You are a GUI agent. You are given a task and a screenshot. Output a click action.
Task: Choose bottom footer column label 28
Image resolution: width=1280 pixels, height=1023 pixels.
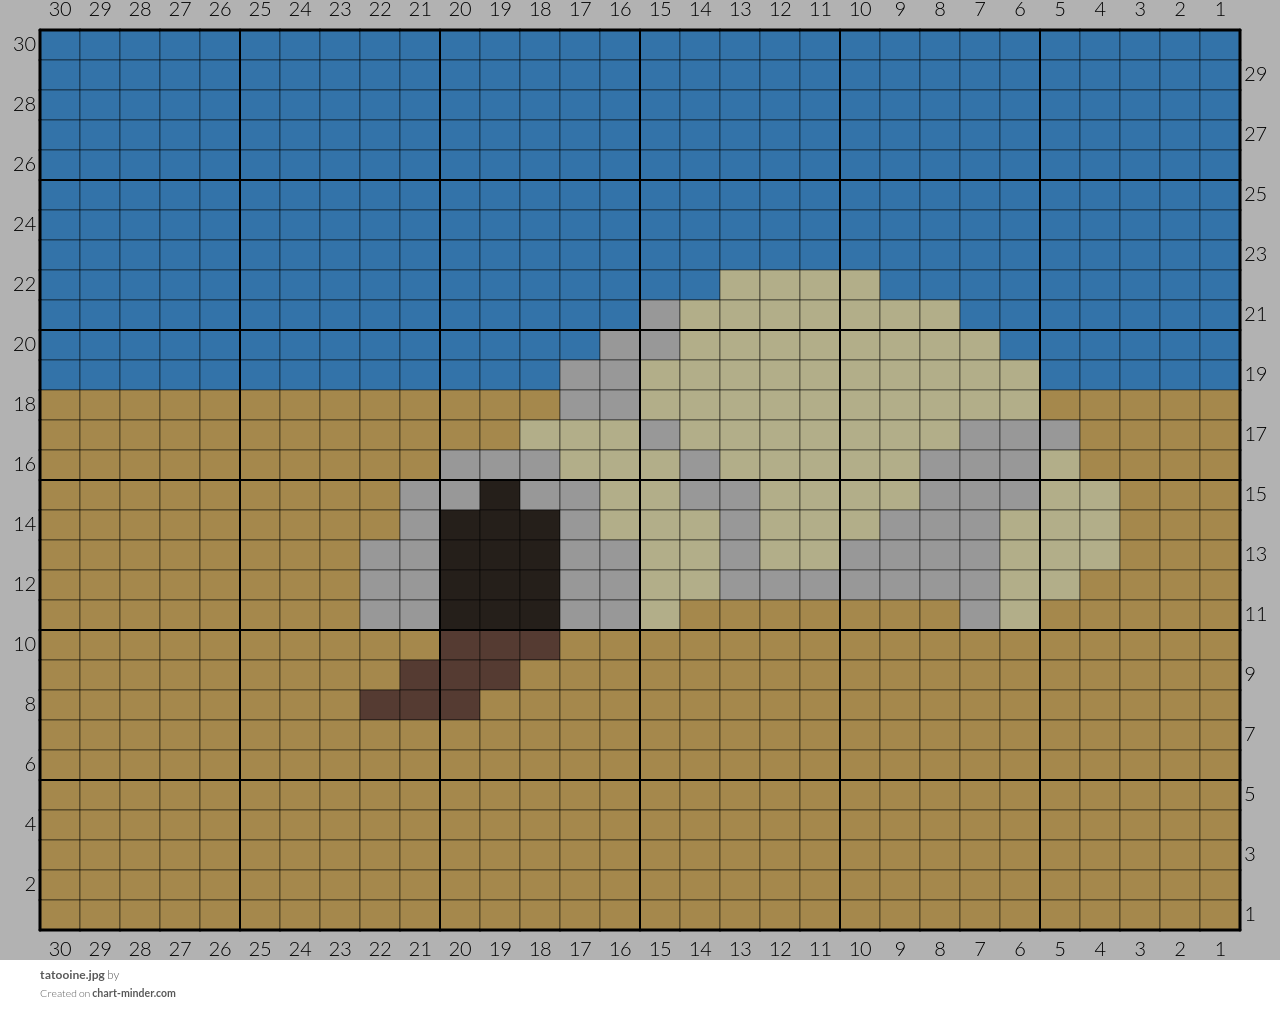(x=140, y=949)
